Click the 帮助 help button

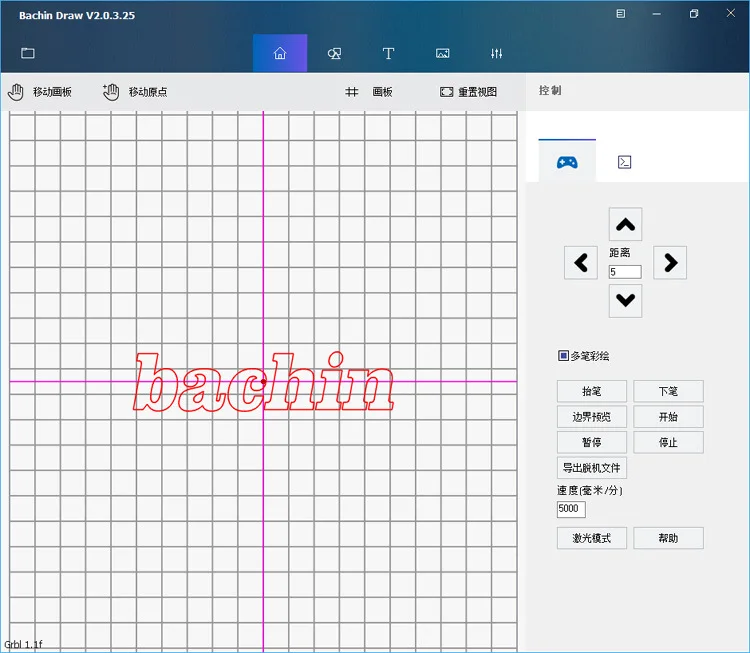click(668, 538)
